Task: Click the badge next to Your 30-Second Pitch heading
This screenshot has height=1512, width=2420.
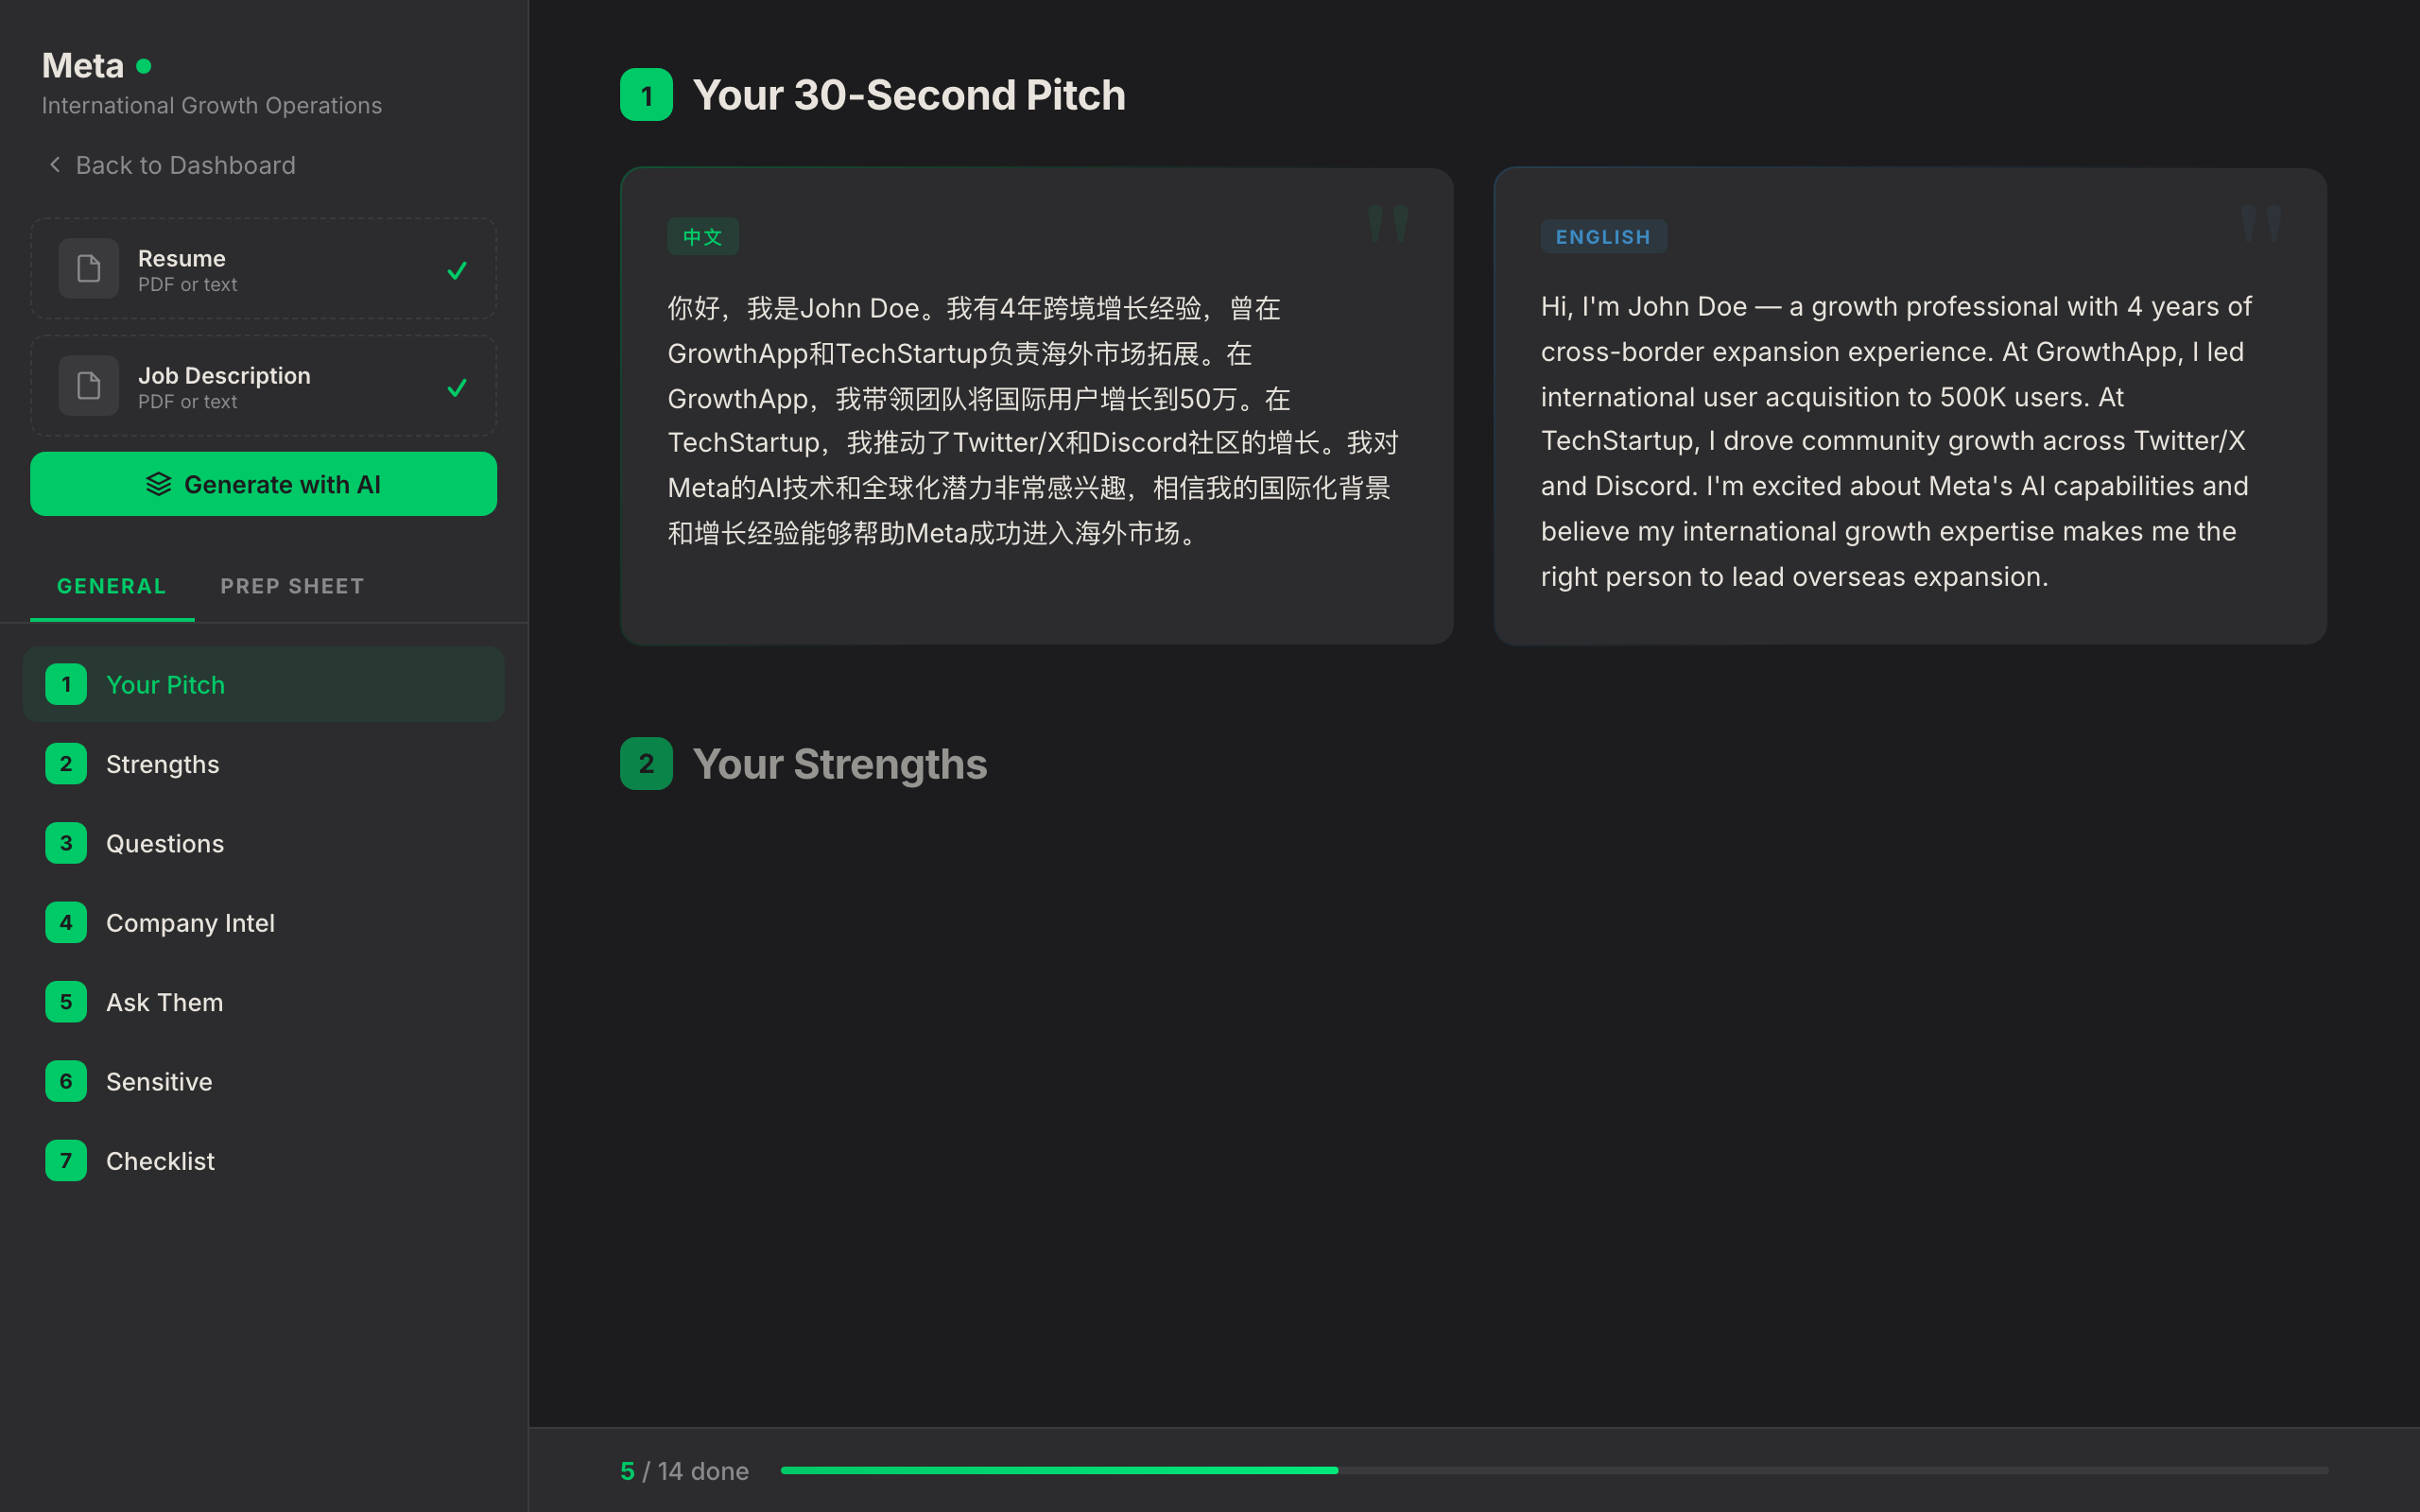Action: coord(646,95)
